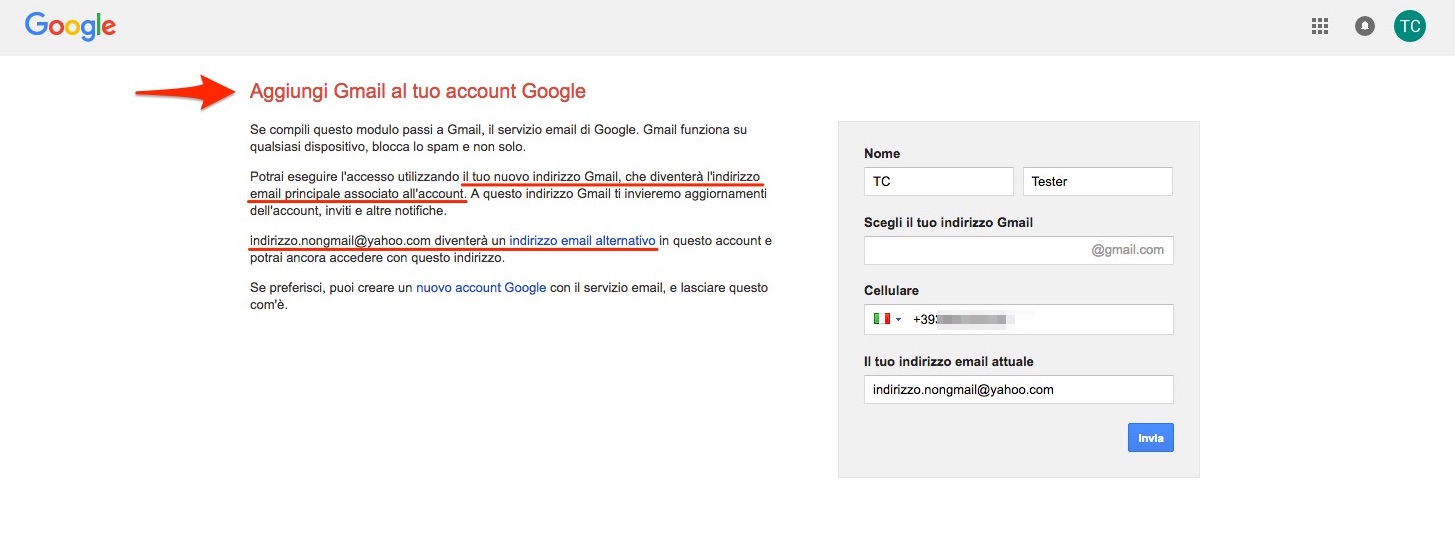Select the Italian flag country code dropdown
This screenshot has width=1455, height=560.
(887, 319)
